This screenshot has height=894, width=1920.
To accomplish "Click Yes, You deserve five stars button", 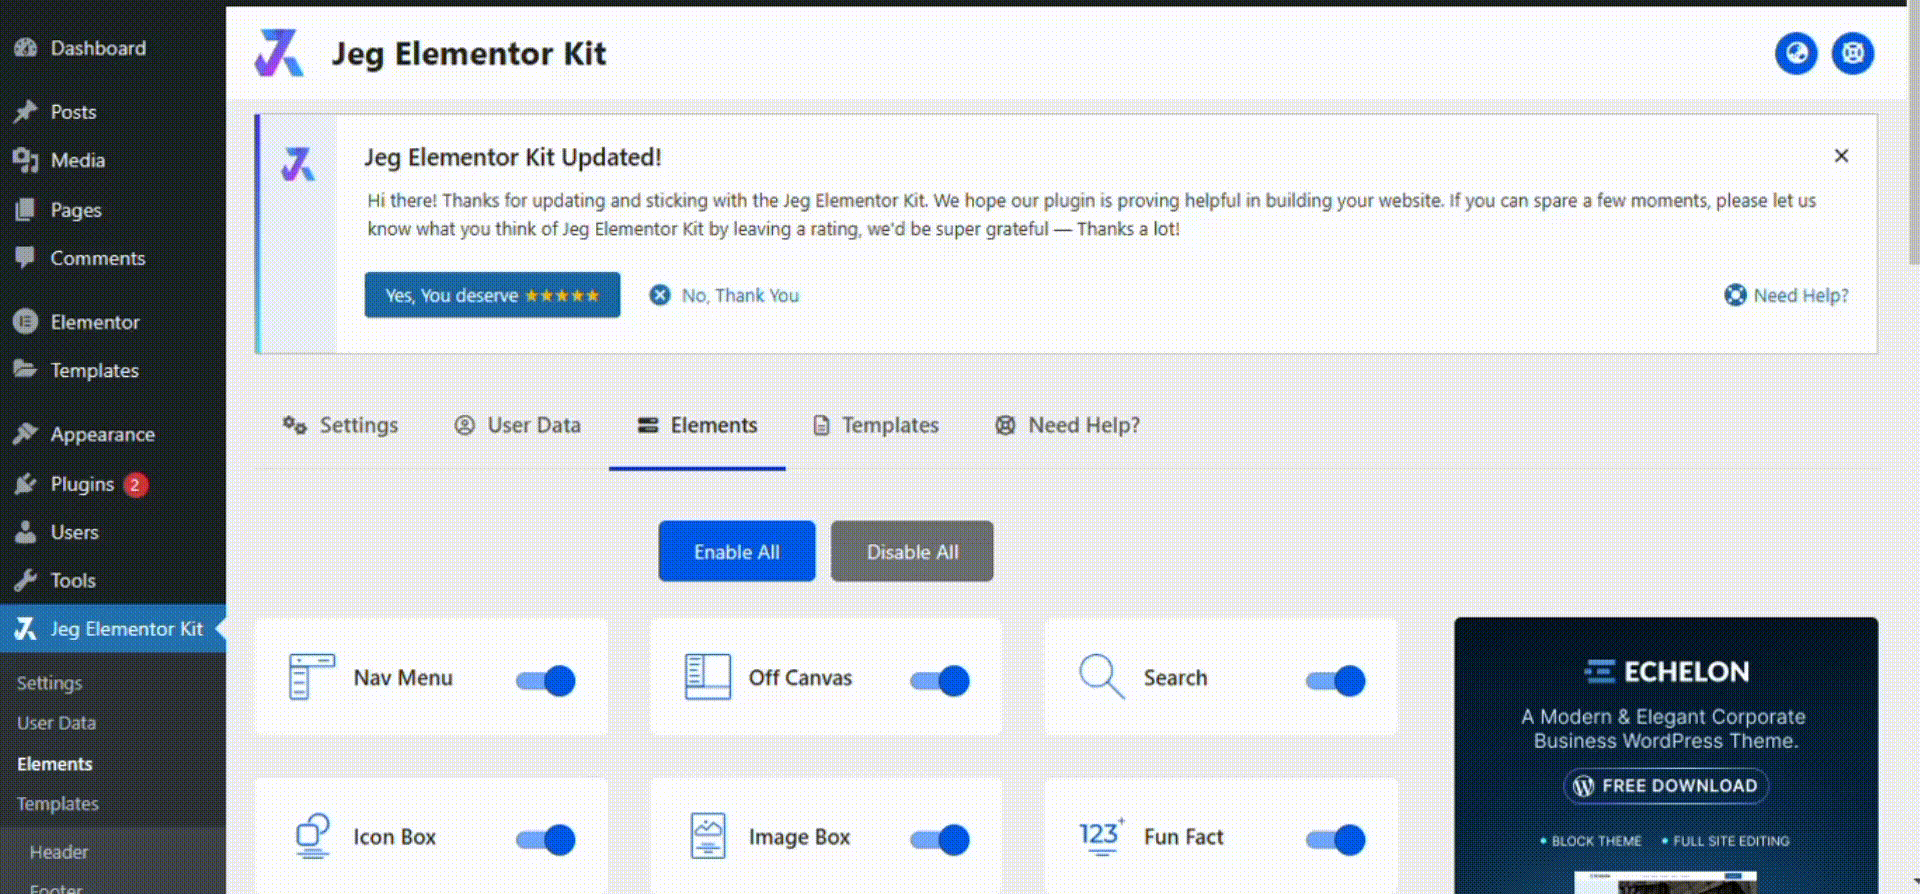I will (x=492, y=295).
